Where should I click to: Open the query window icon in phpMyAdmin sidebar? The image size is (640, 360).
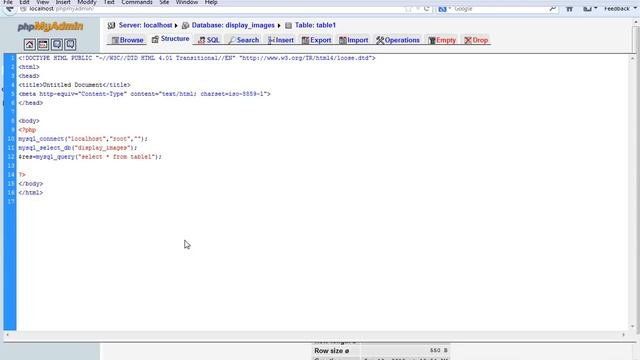click(x=43, y=44)
